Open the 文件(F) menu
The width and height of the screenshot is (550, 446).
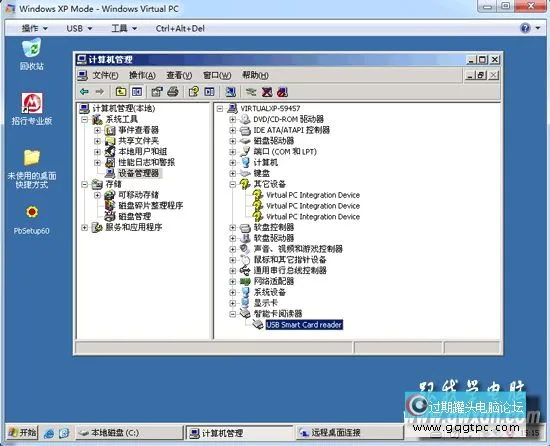pos(105,75)
